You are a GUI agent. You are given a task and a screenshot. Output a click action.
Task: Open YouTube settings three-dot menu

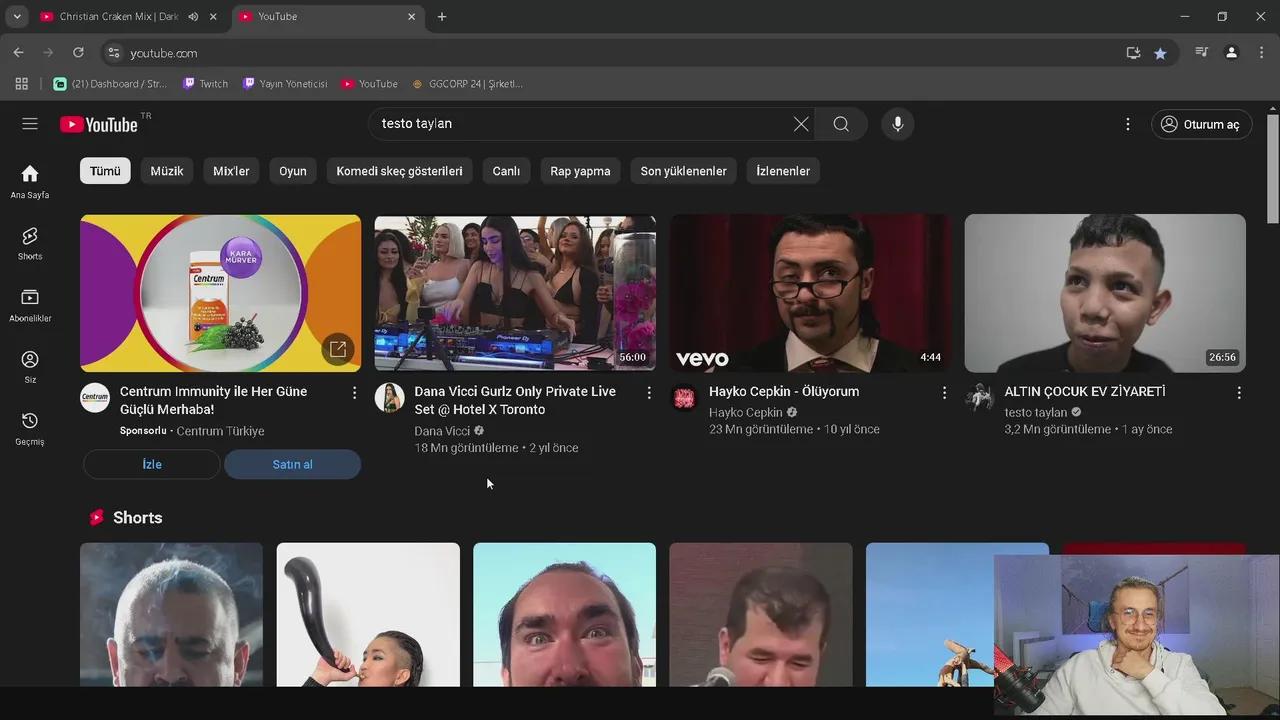point(1127,124)
